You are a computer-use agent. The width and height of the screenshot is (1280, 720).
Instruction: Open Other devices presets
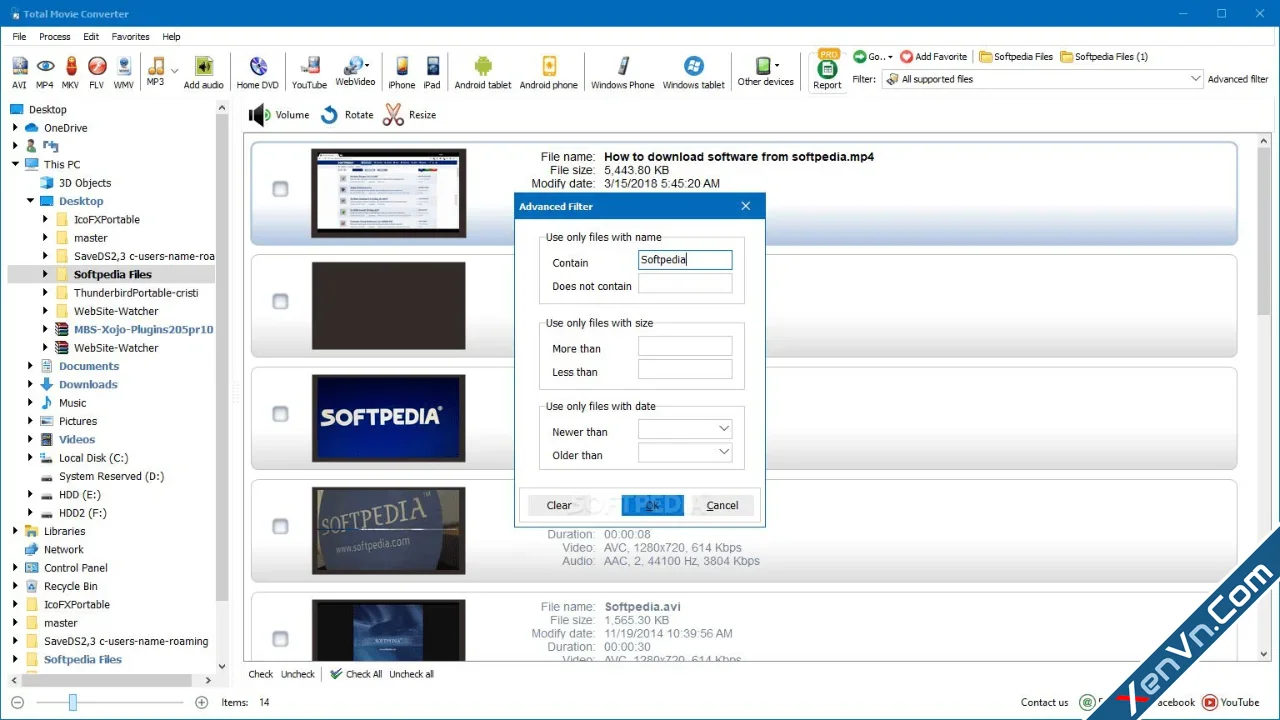click(766, 72)
